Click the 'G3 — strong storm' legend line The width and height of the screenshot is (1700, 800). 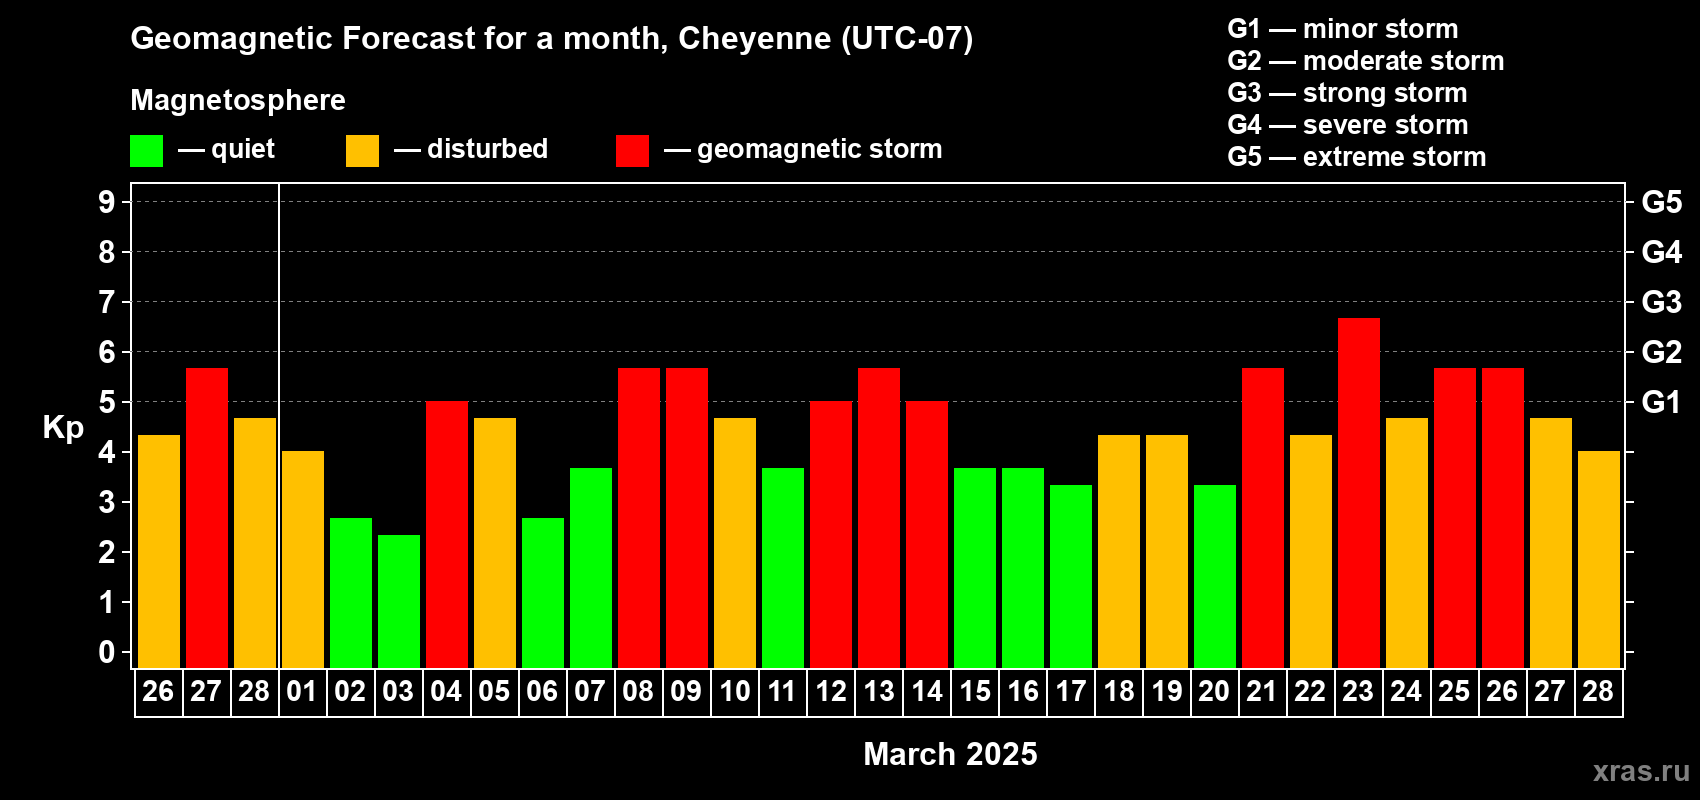point(1347,93)
